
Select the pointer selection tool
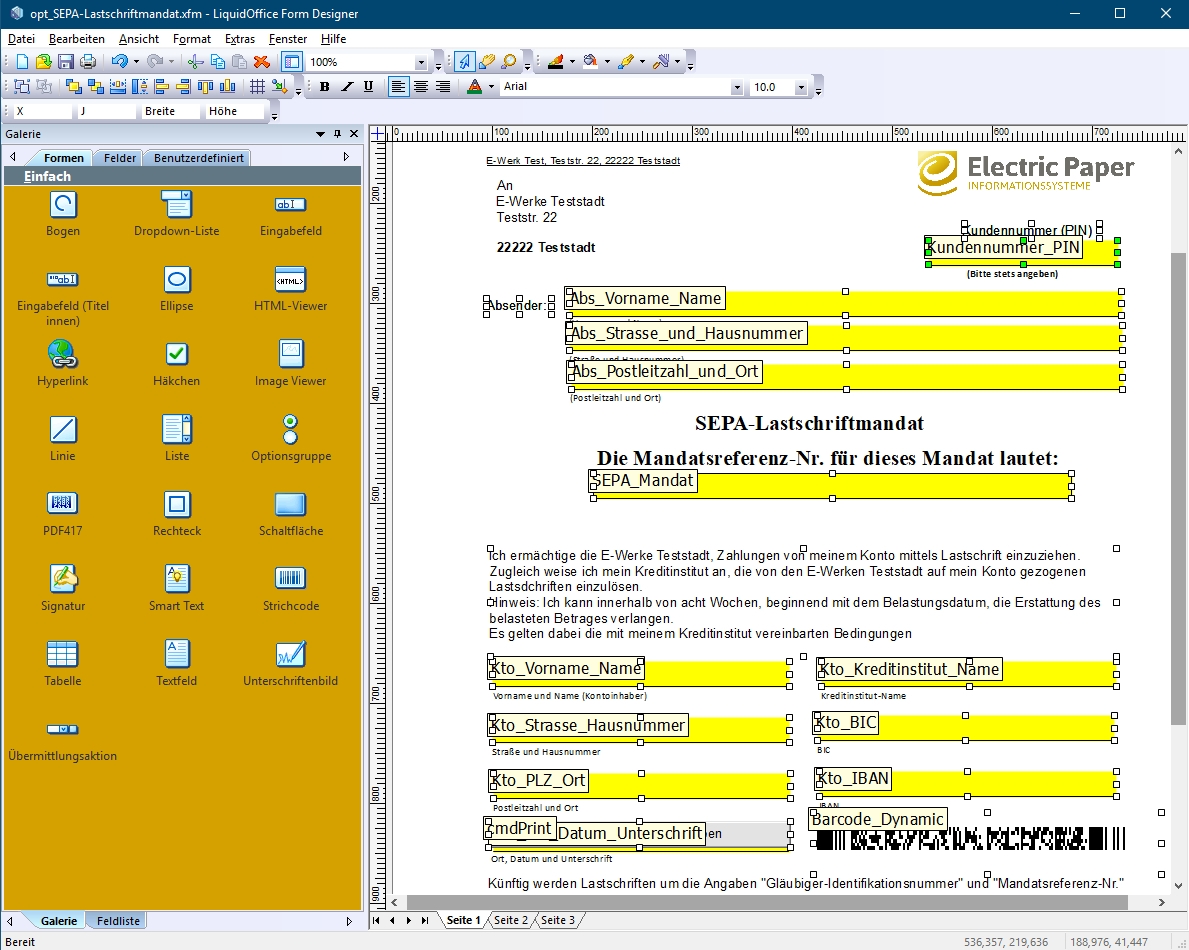coord(464,62)
